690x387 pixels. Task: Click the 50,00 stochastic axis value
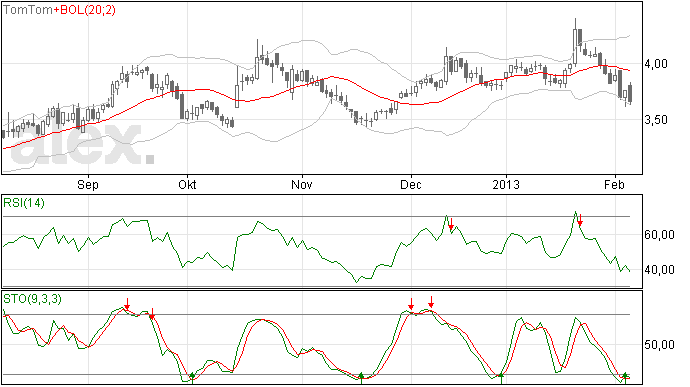(x=659, y=345)
